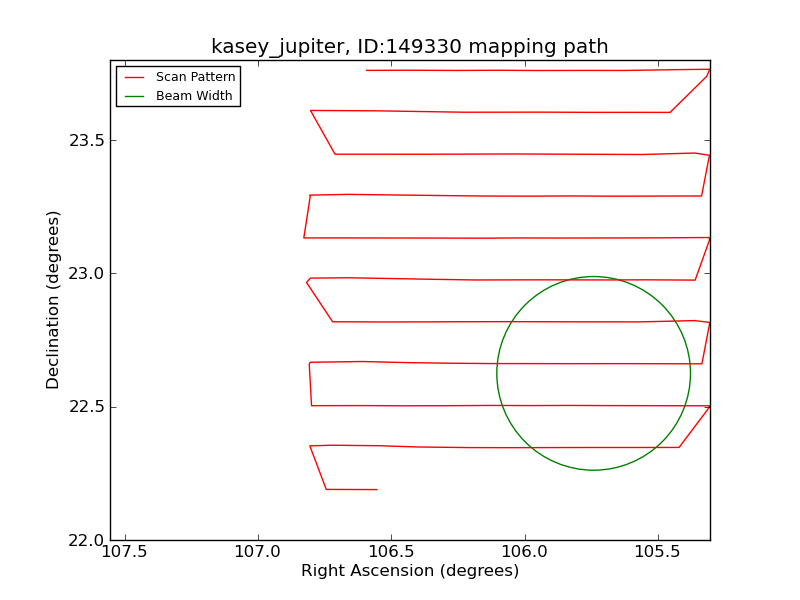Select the 23.0 y-axis tick label
800x600 pixels.
point(85,273)
